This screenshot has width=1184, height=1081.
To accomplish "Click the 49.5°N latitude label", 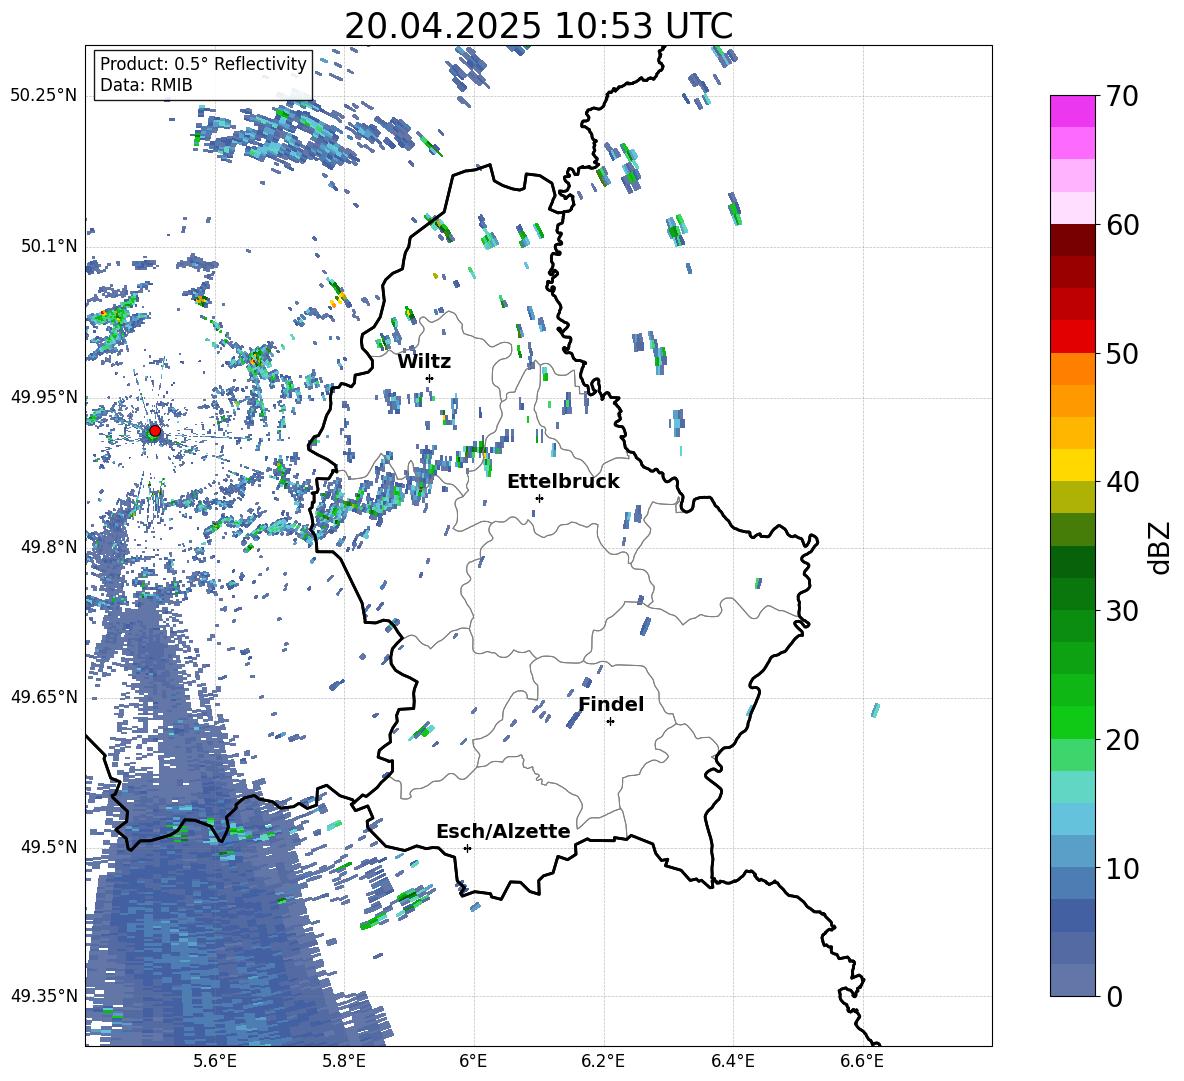I will click(x=49, y=846).
